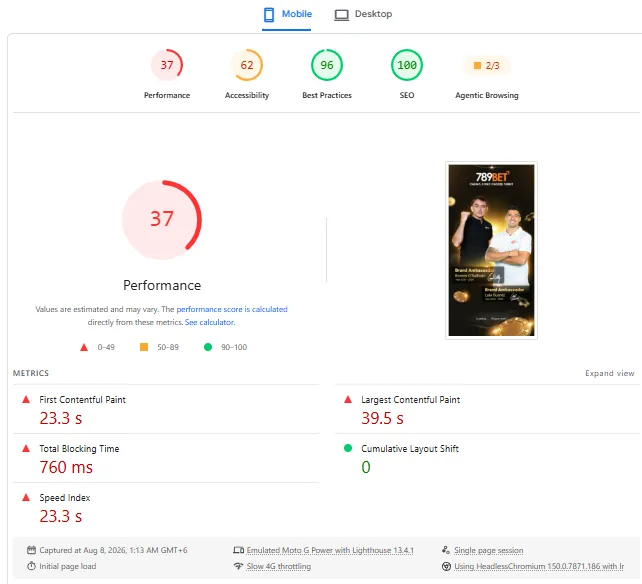The height and width of the screenshot is (584, 642).
Task: Click the Best Practices label
Action: [x=327, y=95]
